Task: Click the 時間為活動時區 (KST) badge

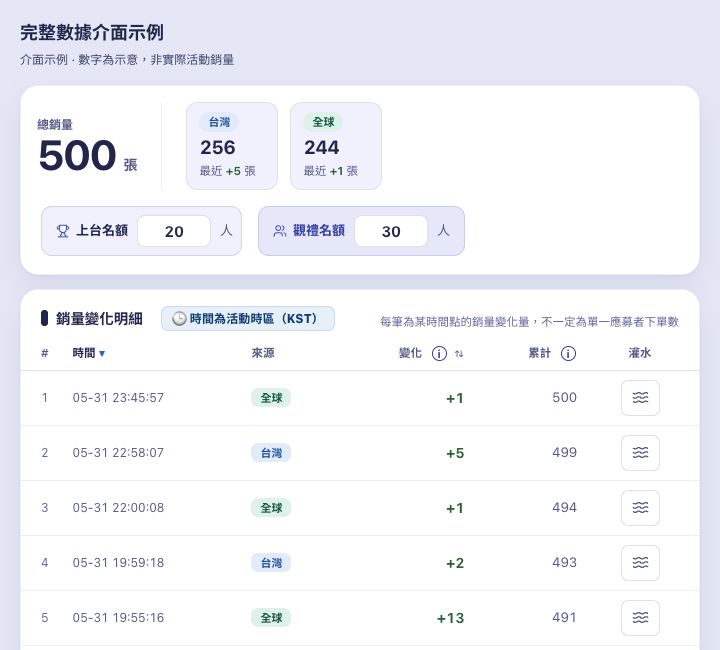Action: click(248, 319)
